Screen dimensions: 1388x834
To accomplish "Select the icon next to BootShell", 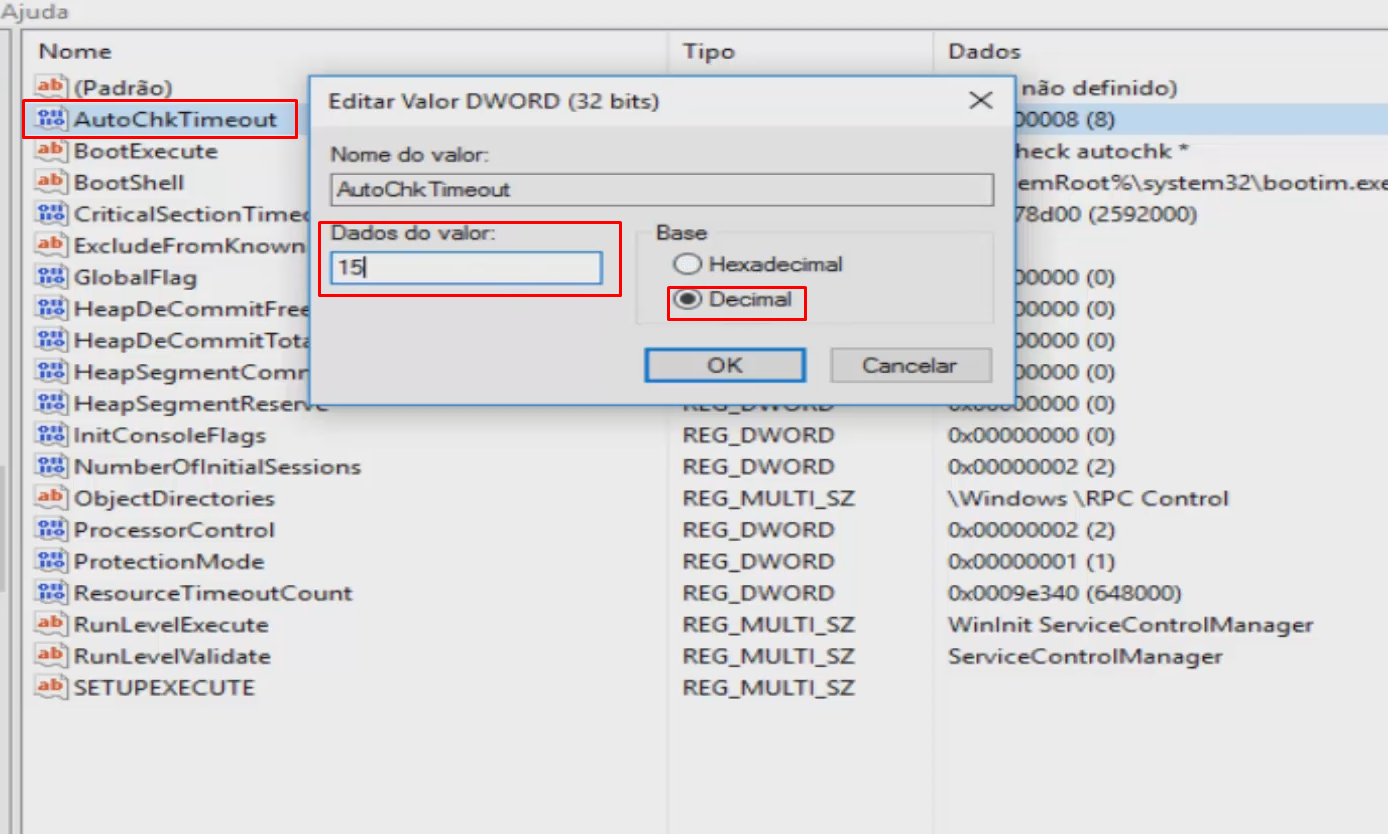I will [50, 182].
